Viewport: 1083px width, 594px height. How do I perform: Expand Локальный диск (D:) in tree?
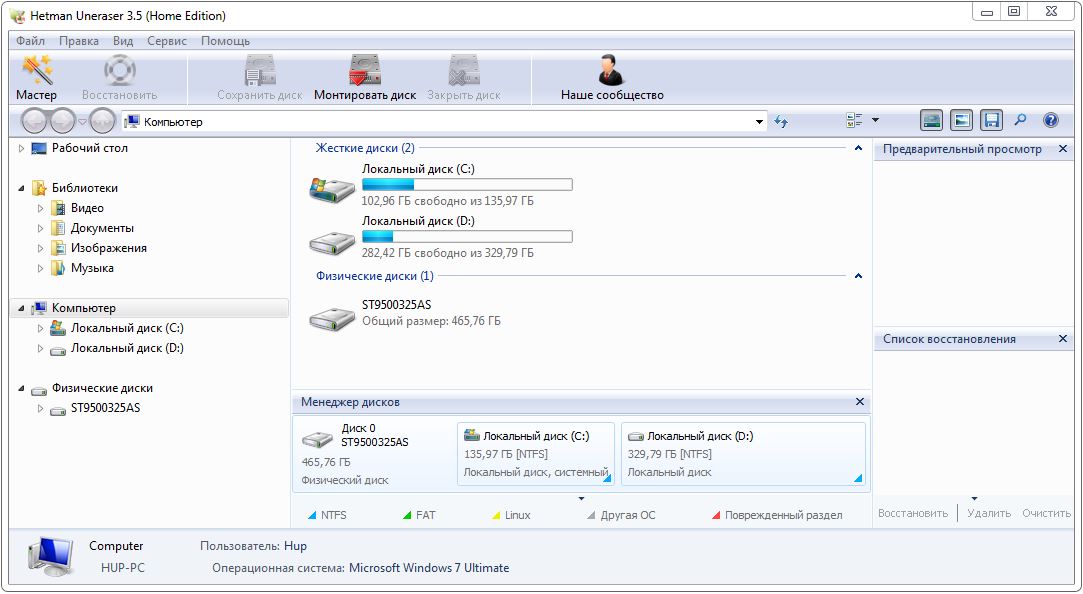click(40, 349)
